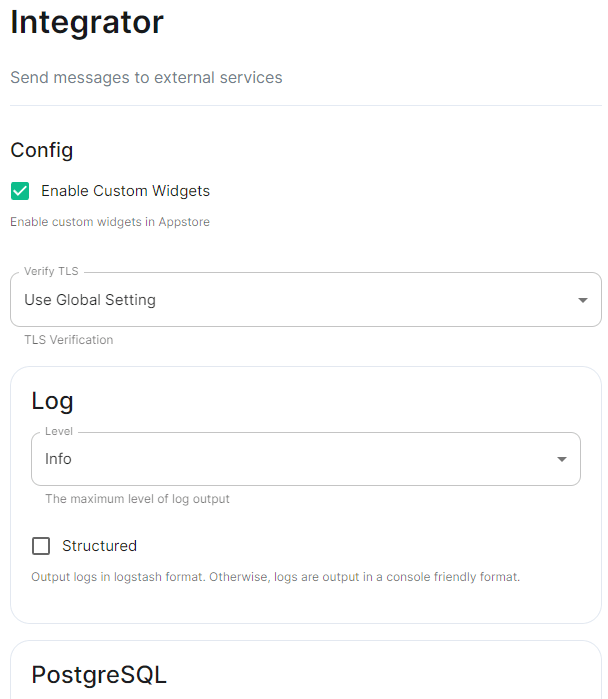Click the Log section heading
Screen dimensions: 608x699
pos(52,401)
